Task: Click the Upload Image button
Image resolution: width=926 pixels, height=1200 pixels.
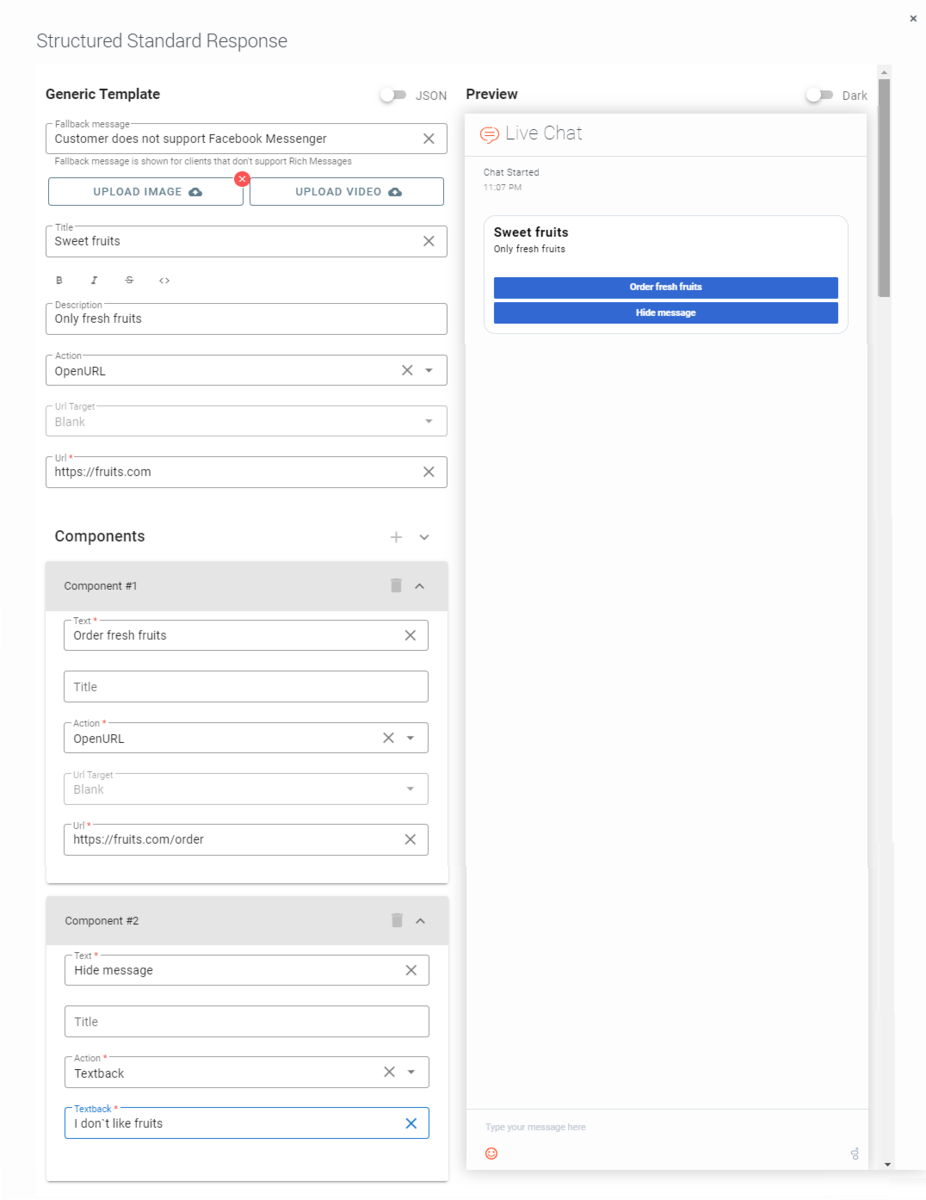Action: coord(146,192)
